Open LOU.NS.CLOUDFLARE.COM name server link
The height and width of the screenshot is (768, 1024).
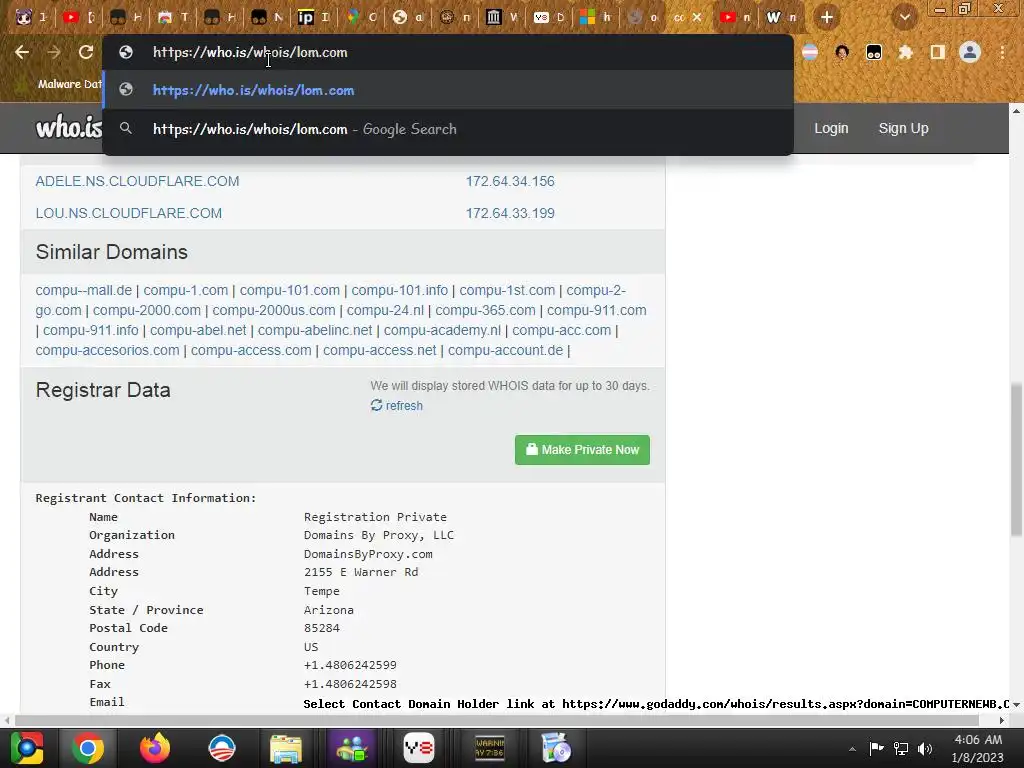(x=129, y=213)
